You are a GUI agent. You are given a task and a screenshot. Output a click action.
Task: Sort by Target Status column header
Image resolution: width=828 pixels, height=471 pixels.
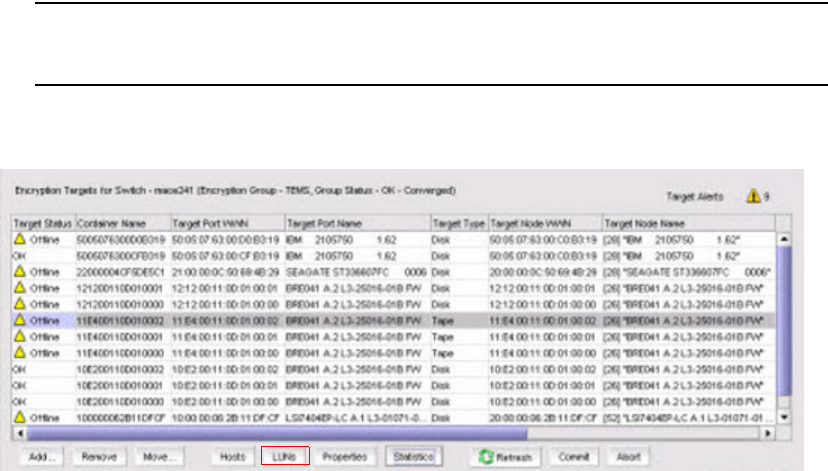pyautogui.click(x=42, y=225)
